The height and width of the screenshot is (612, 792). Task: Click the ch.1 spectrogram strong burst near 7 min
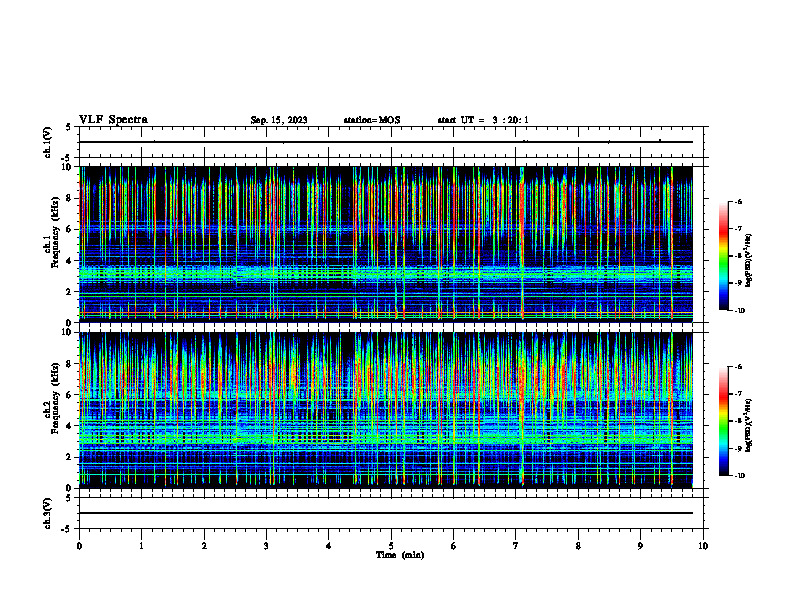point(522,242)
